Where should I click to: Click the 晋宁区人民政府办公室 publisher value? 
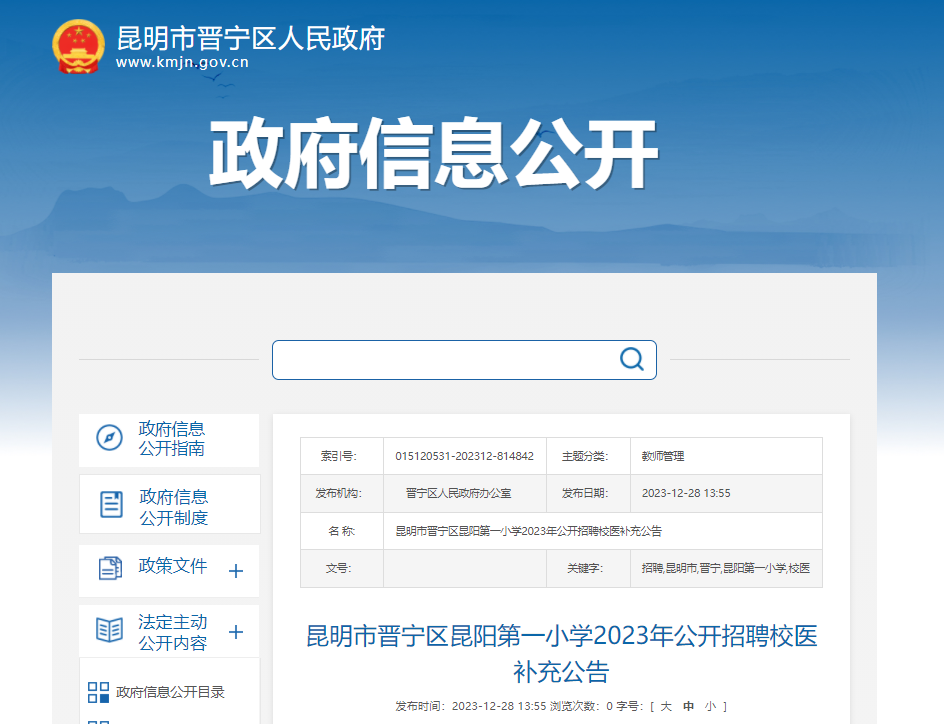click(458, 493)
